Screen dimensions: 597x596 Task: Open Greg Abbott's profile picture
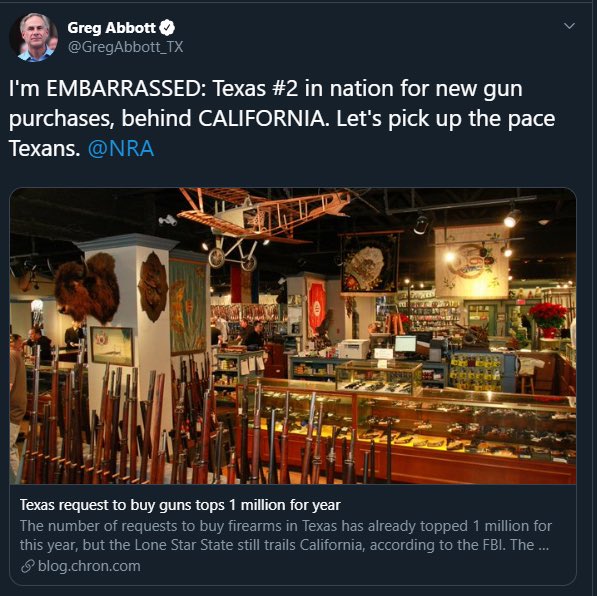coord(34,37)
